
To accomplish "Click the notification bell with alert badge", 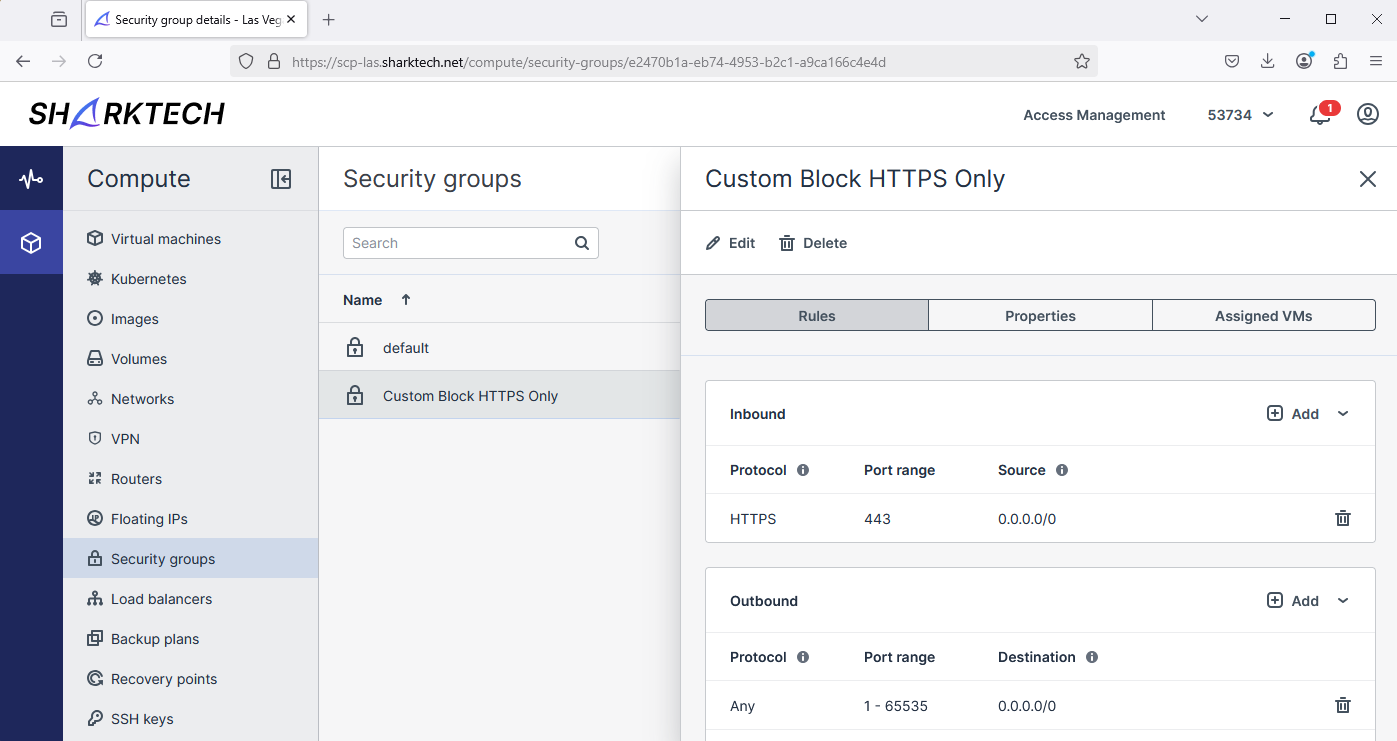I will [x=1319, y=114].
